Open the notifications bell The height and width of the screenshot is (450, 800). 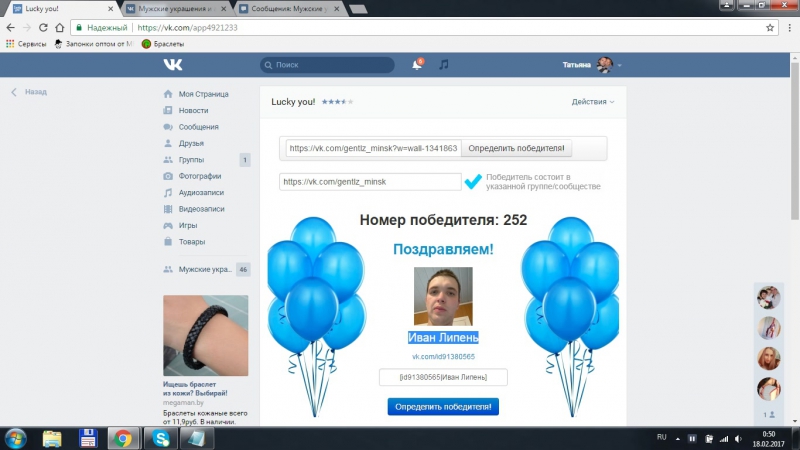tap(417, 65)
